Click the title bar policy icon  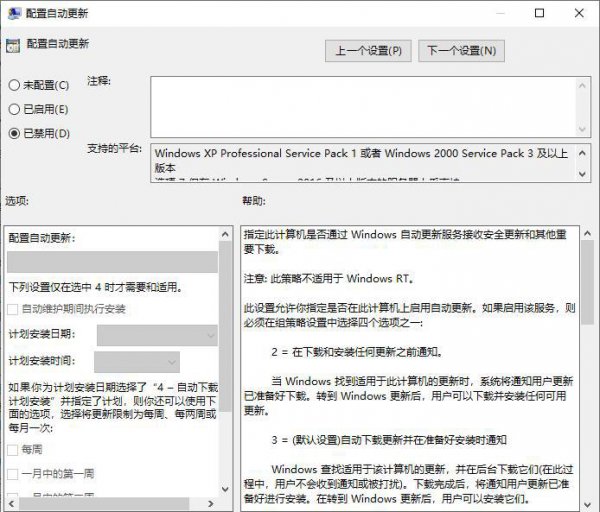coord(14,13)
